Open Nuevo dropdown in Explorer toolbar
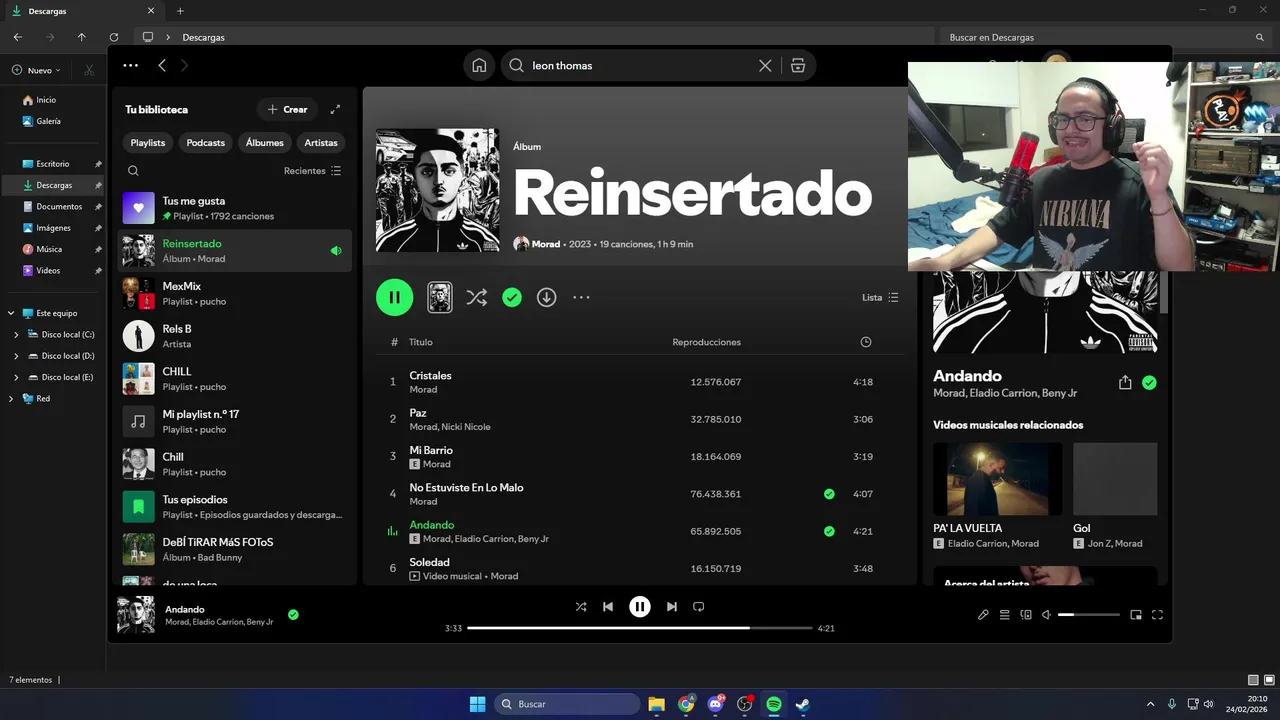1280x720 pixels. (x=37, y=70)
